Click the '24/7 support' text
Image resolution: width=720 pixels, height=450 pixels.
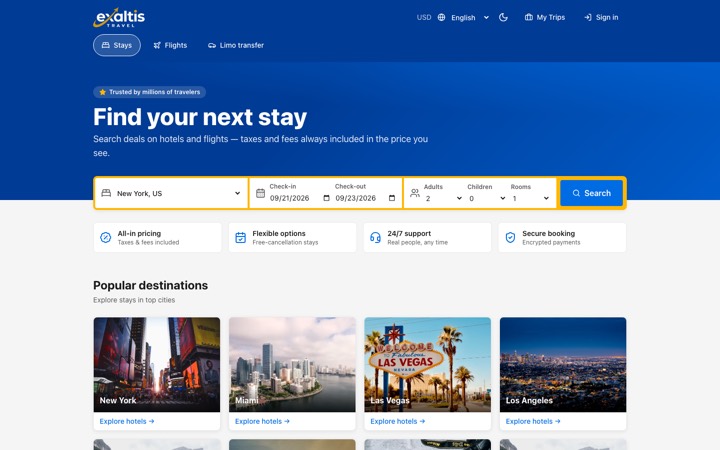pos(409,233)
